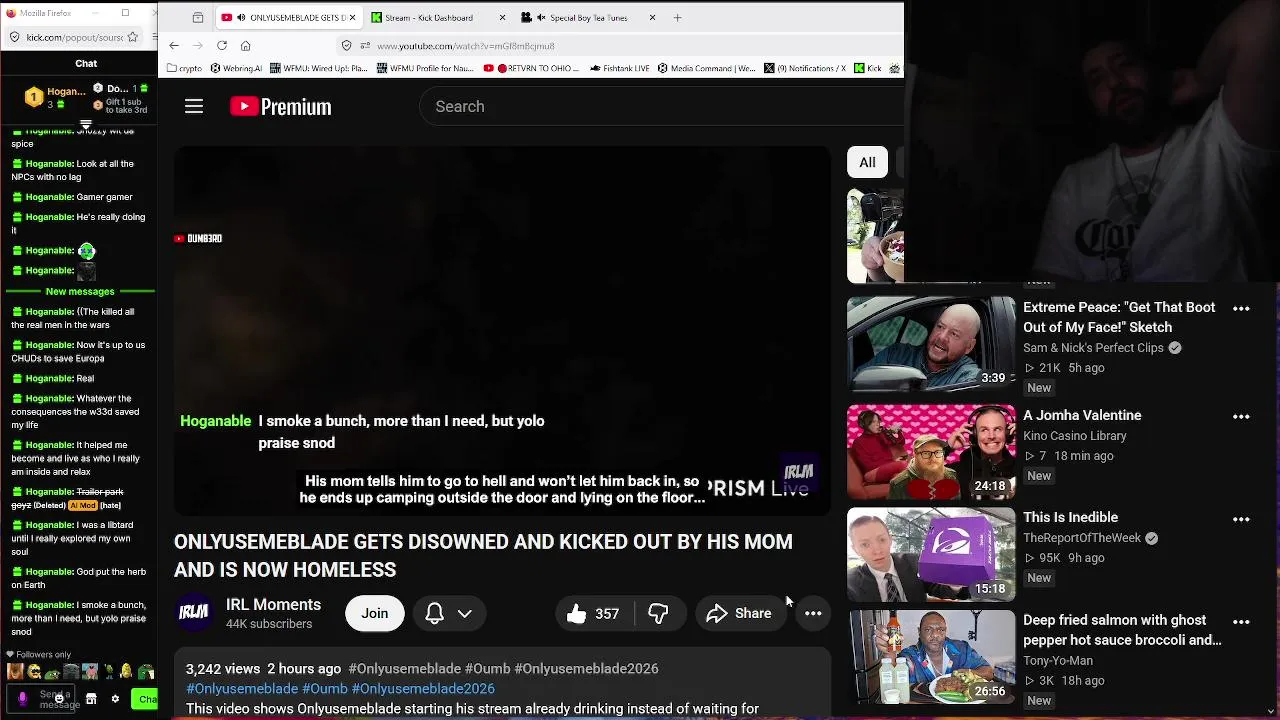Open options for Deep fried salmon video

click(1241, 622)
